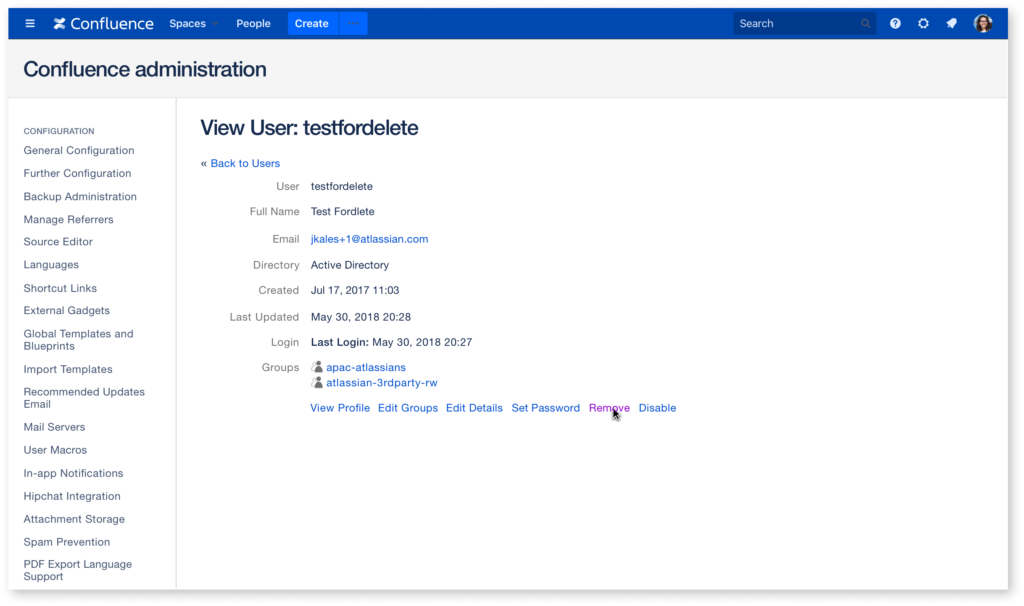This screenshot has height=606, width=1024.
Task: Open the hamburger menu in the header
Action: [30, 23]
